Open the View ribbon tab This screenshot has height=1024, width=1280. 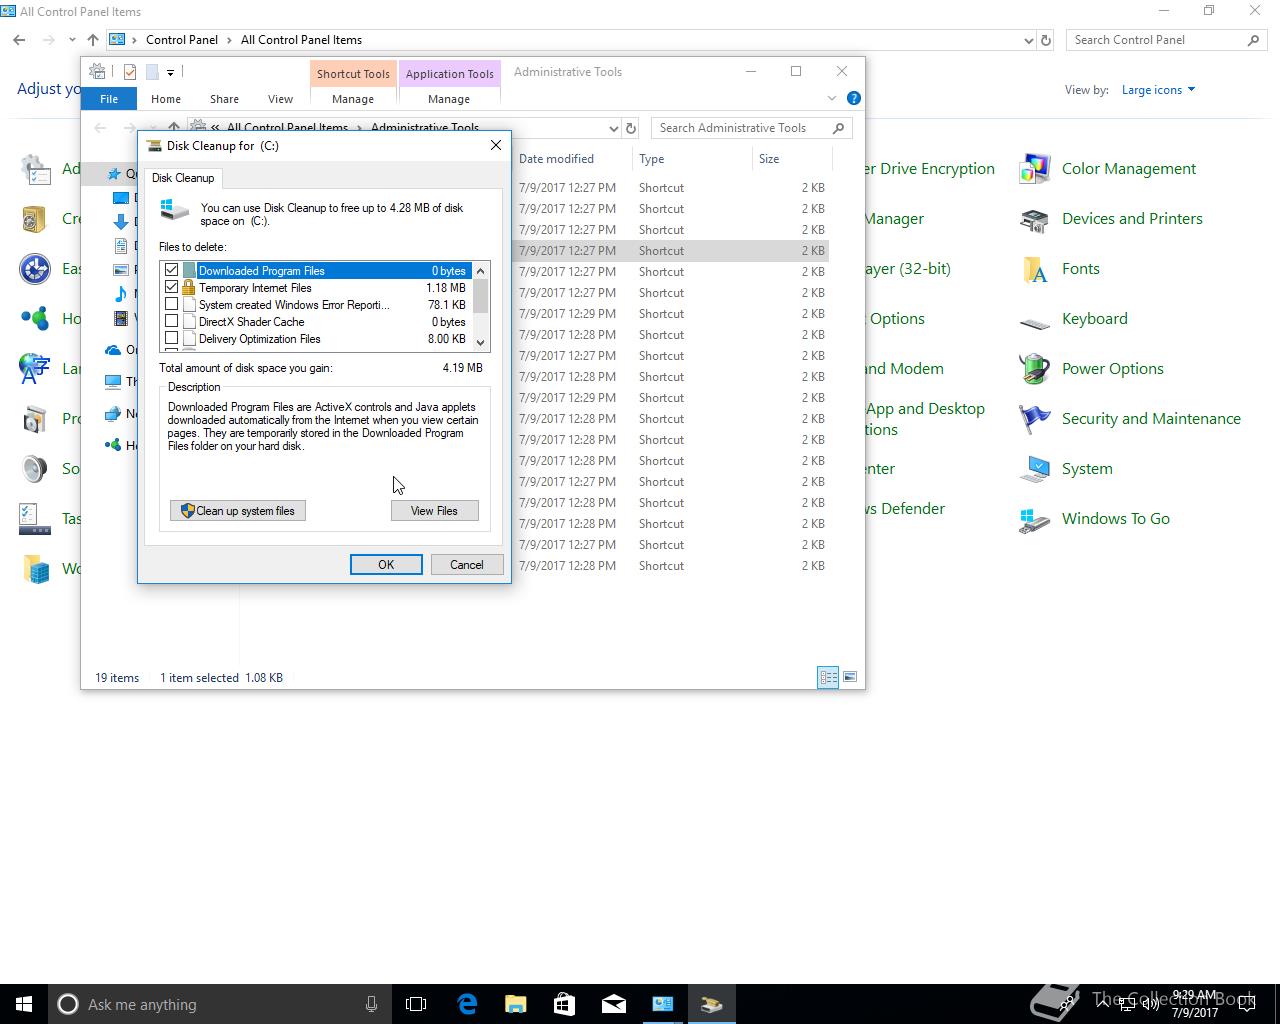point(280,99)
